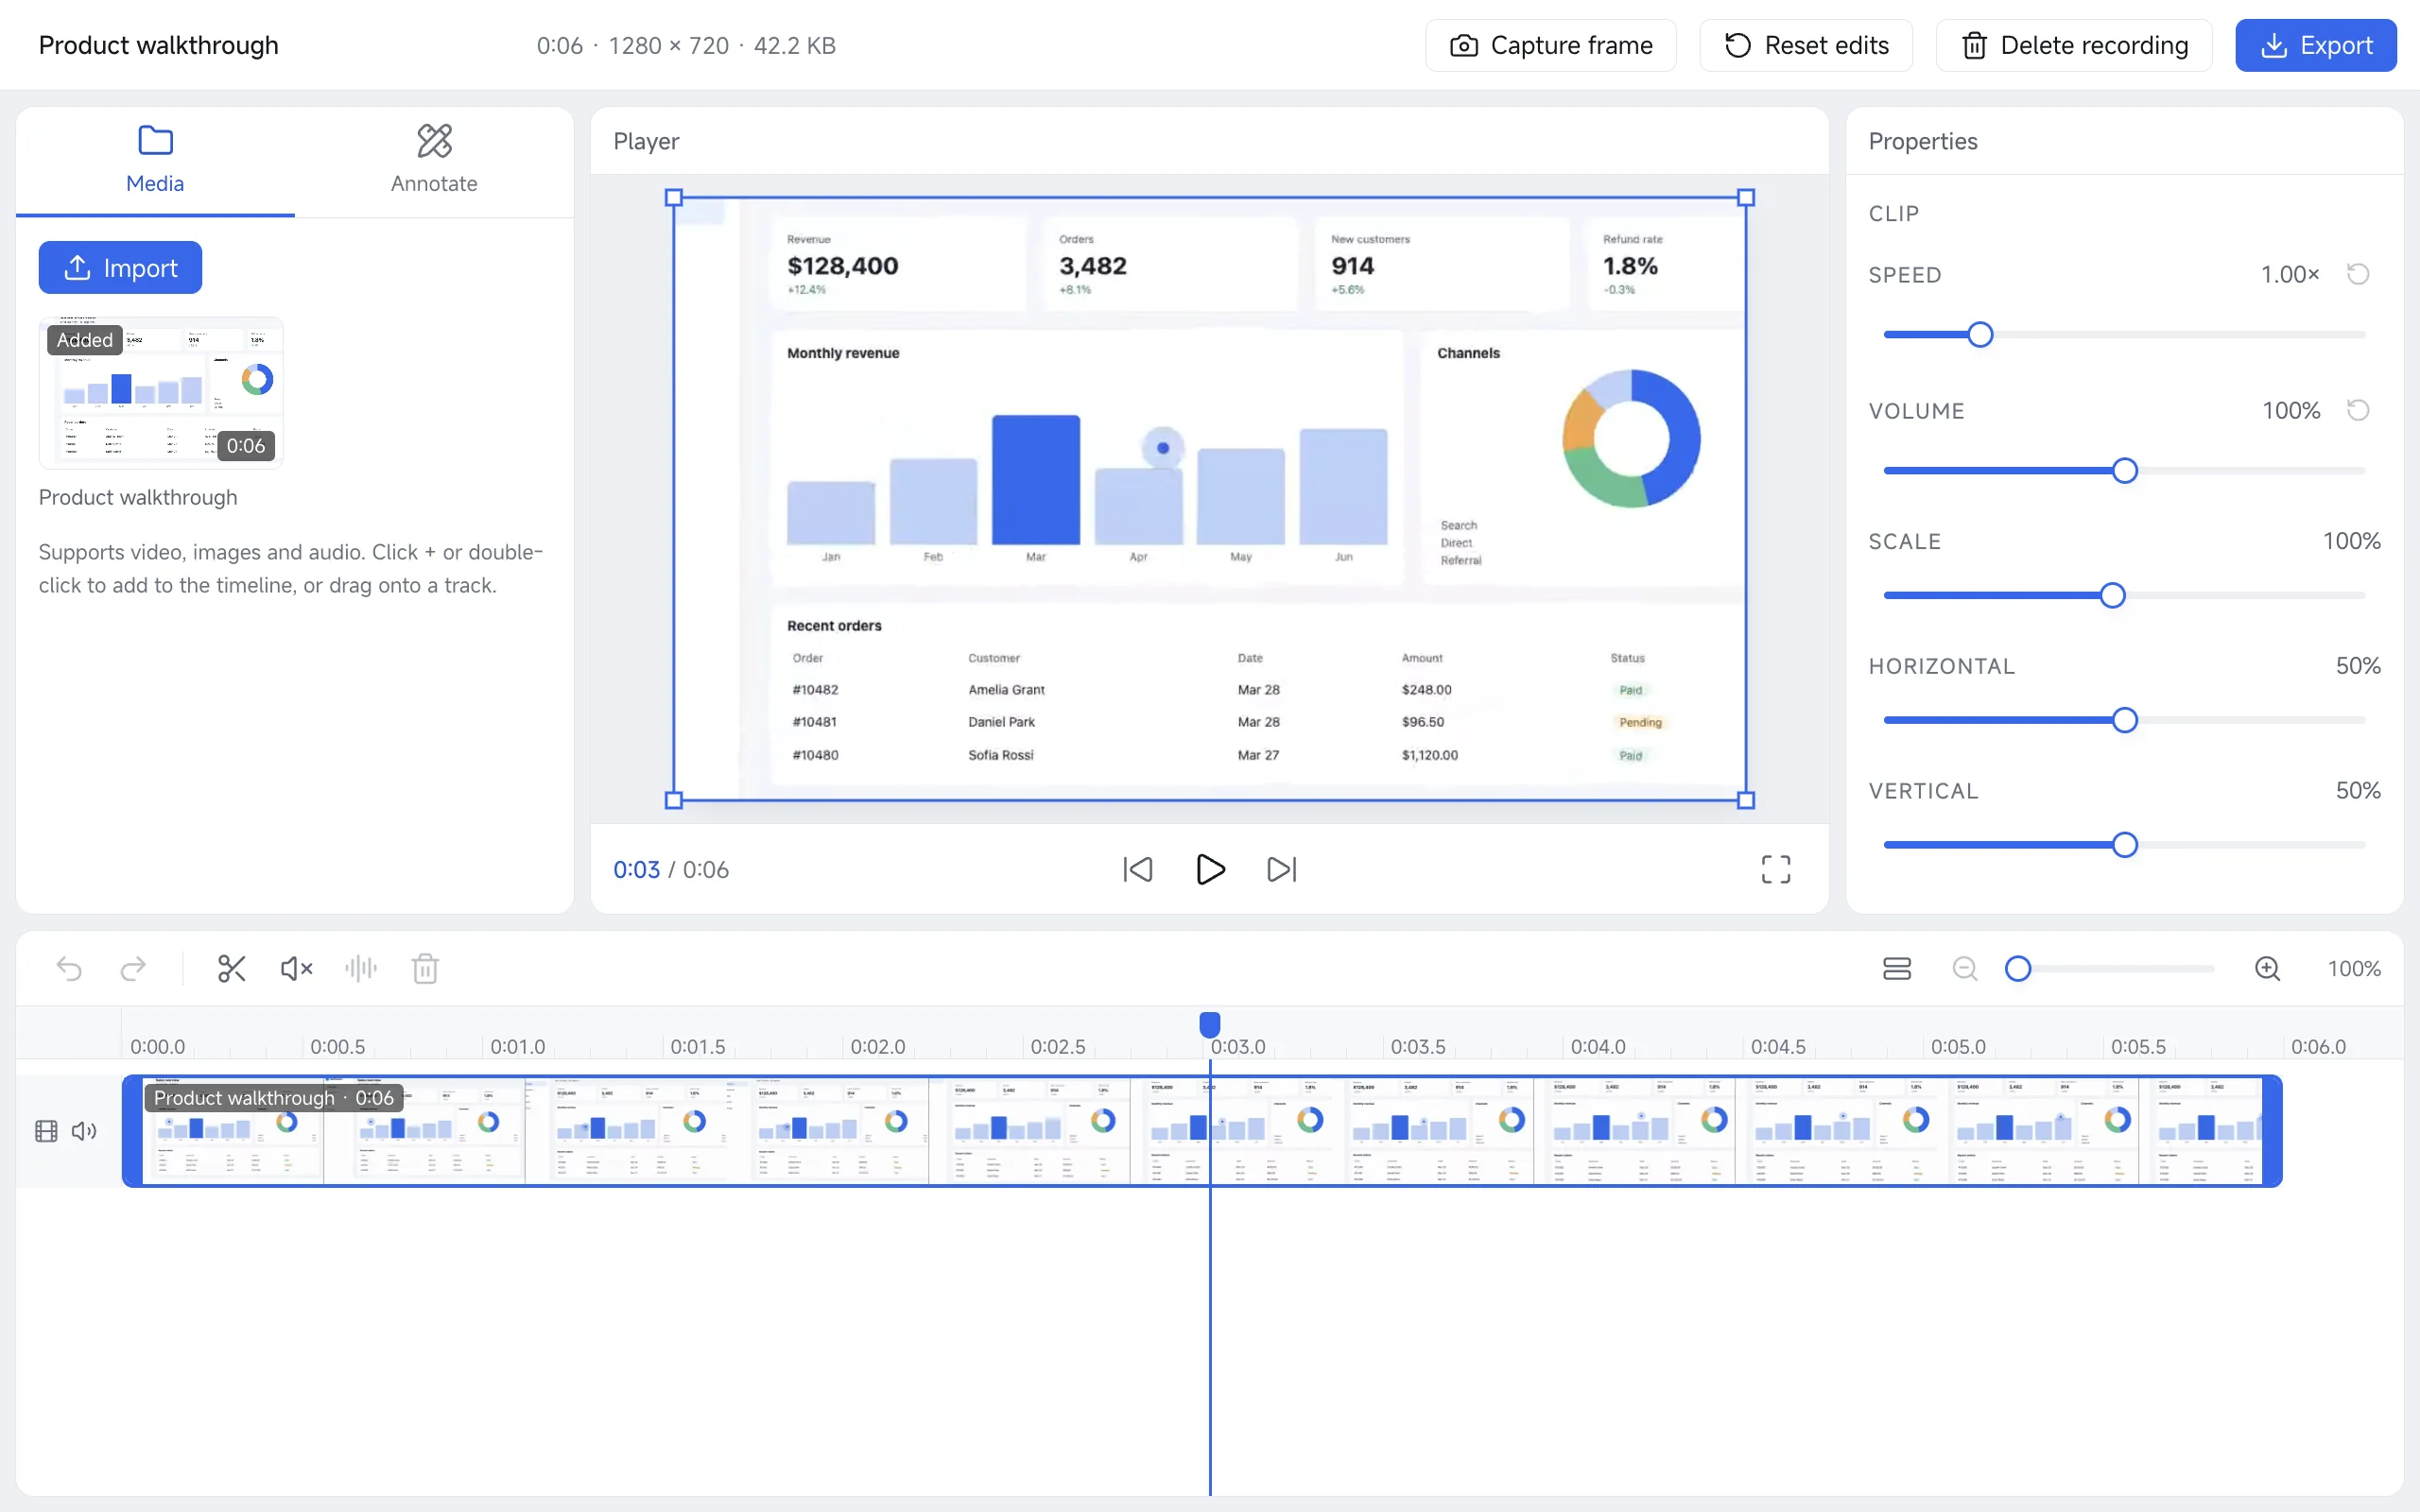The width and height of the screenshot is (2420, 1512).
Task: Click the playhead marker at 0:03
Action: click(x=1210, y=1024)
